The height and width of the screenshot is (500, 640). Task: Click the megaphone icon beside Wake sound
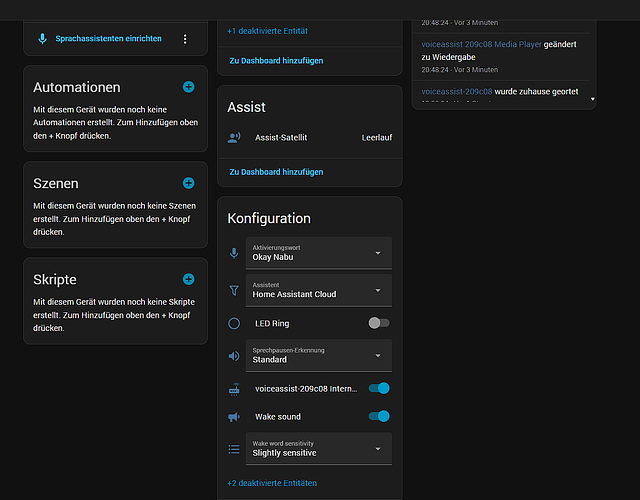click(234, 417)
